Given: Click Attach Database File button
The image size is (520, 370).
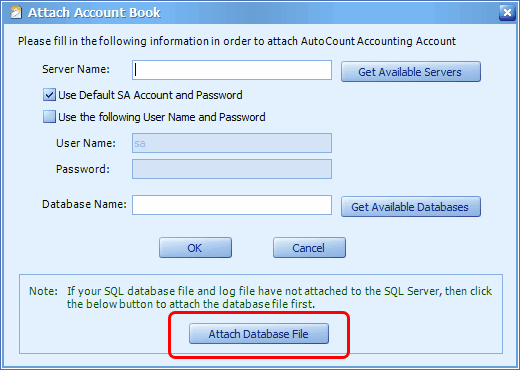Looking at the screenshot, I should pos(259,334).
